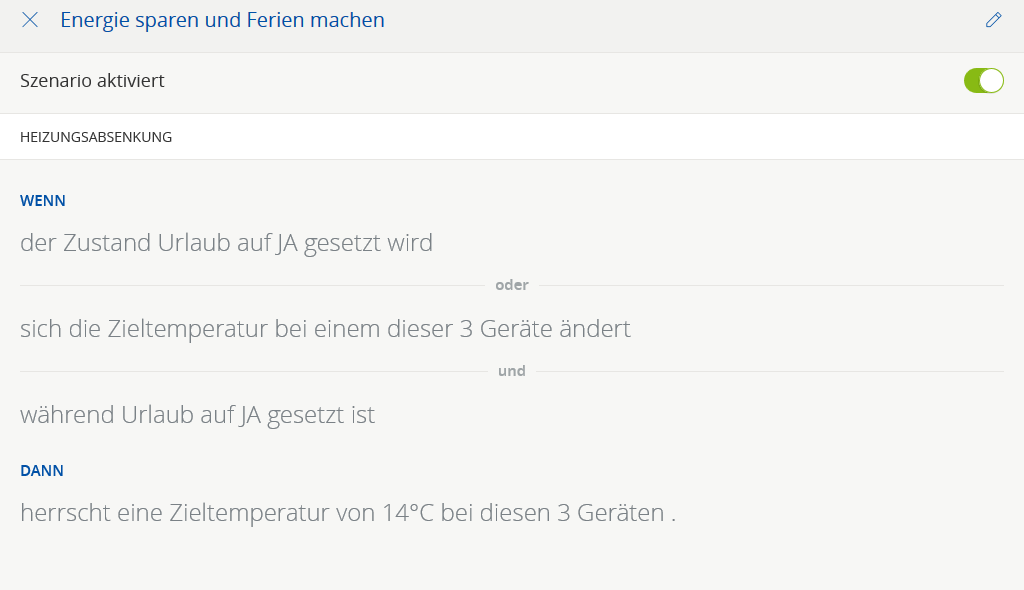The height and width of the screenshot is (590, 1024).
Task: Click the scenario title Energie sparen und Ferien machen
Action: pos(222,20)
